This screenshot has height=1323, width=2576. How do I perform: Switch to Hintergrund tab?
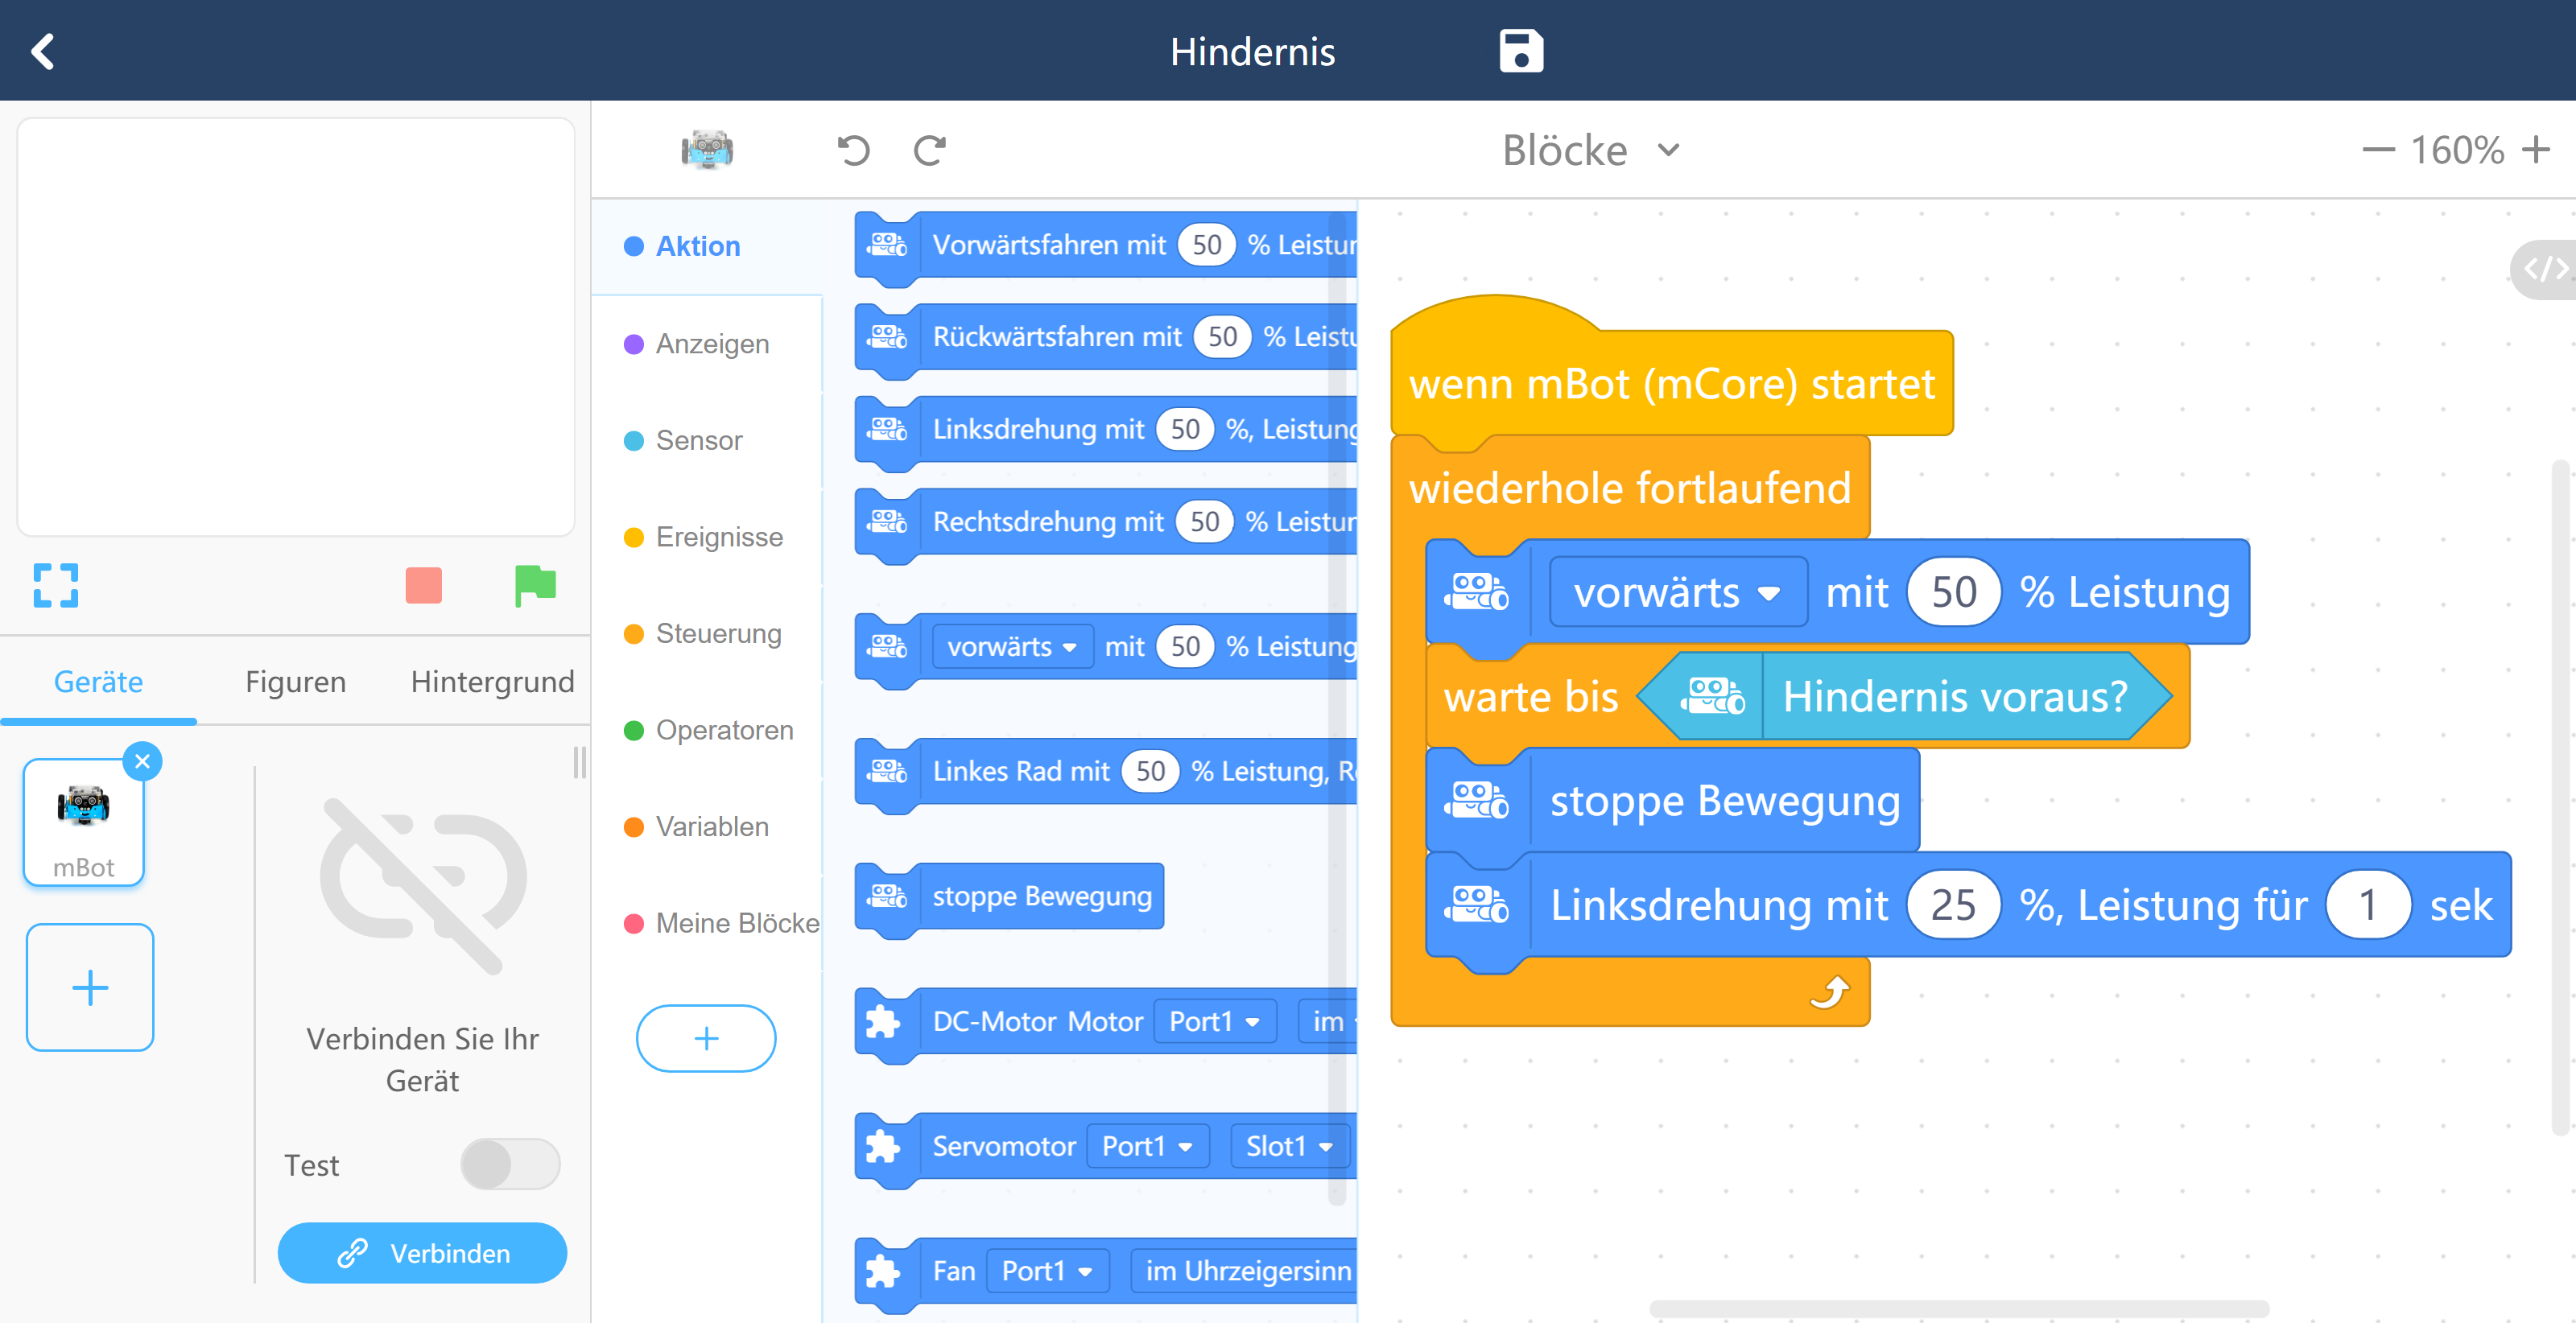coord(492,681)
